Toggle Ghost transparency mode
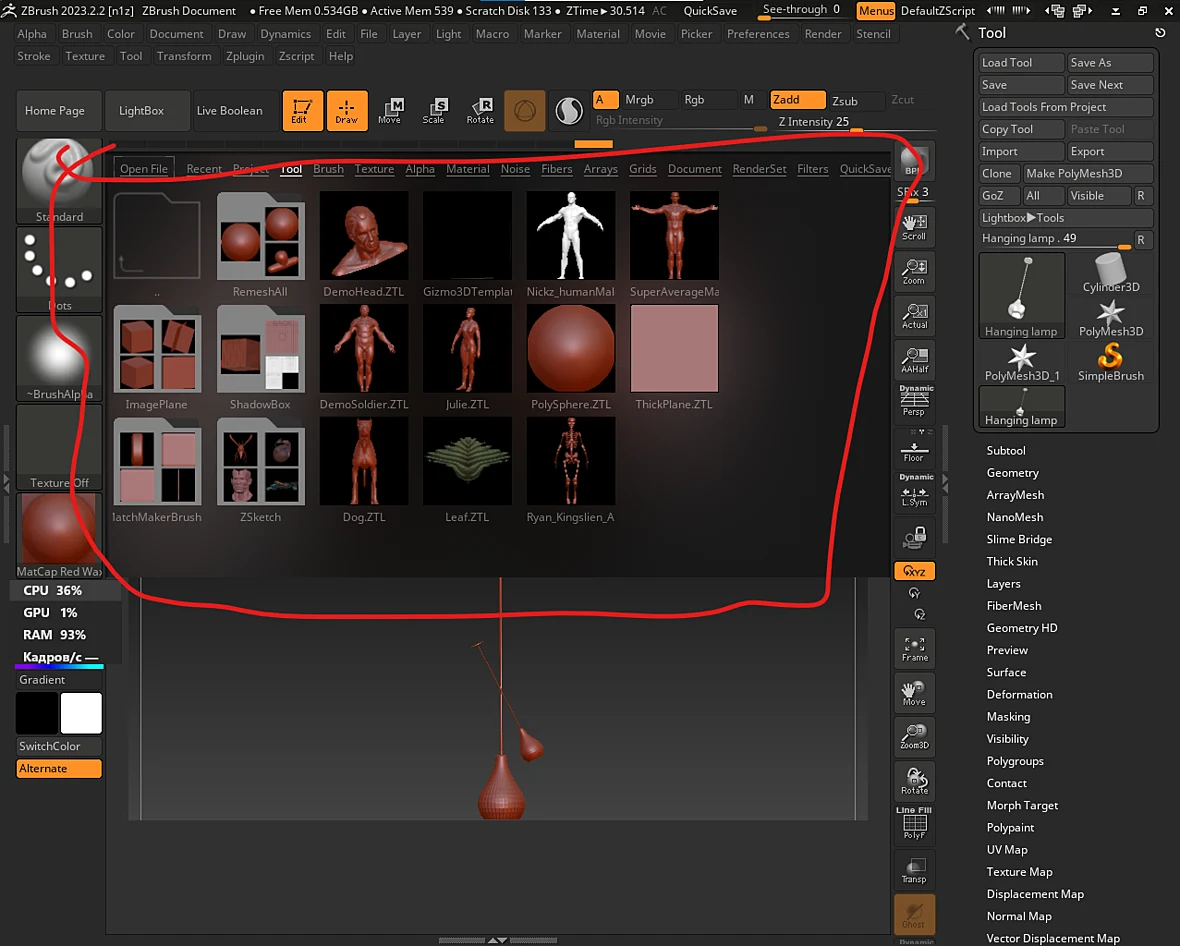This screenshot has width=1180, height=946. [x=914, y=914]
